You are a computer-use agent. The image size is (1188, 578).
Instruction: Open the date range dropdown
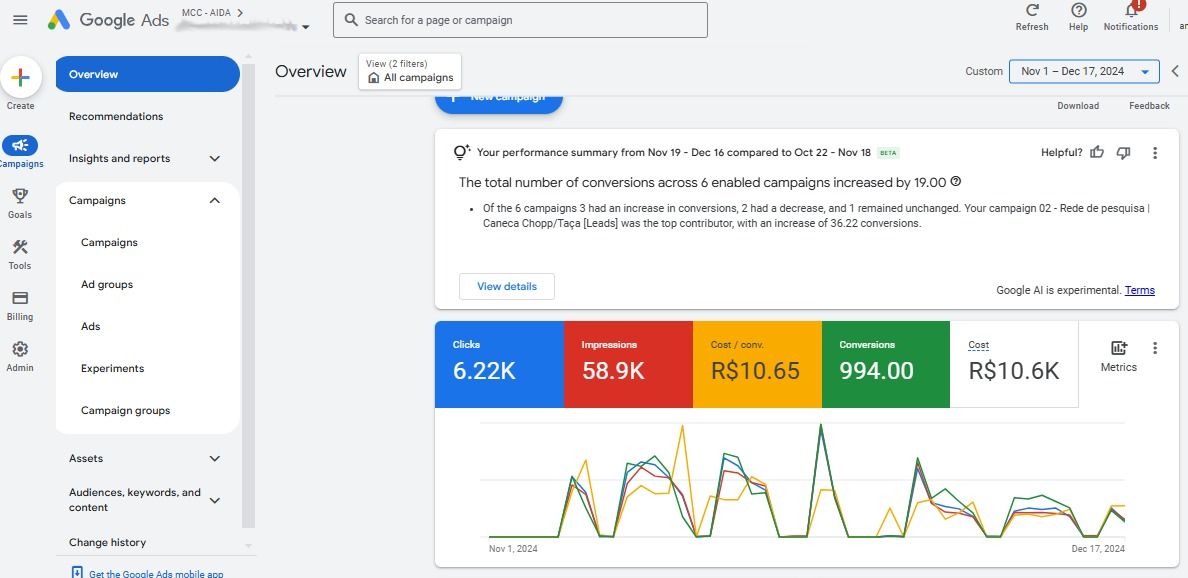click(1083, 71)
